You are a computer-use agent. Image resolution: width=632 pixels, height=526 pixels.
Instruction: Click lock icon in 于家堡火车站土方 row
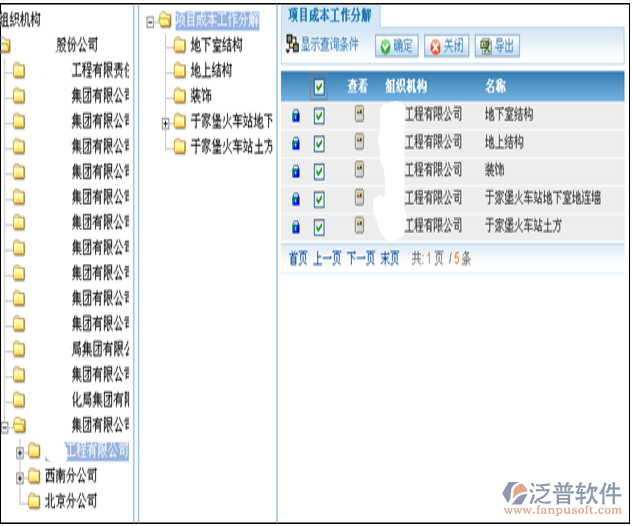click(x=296, y=227)
